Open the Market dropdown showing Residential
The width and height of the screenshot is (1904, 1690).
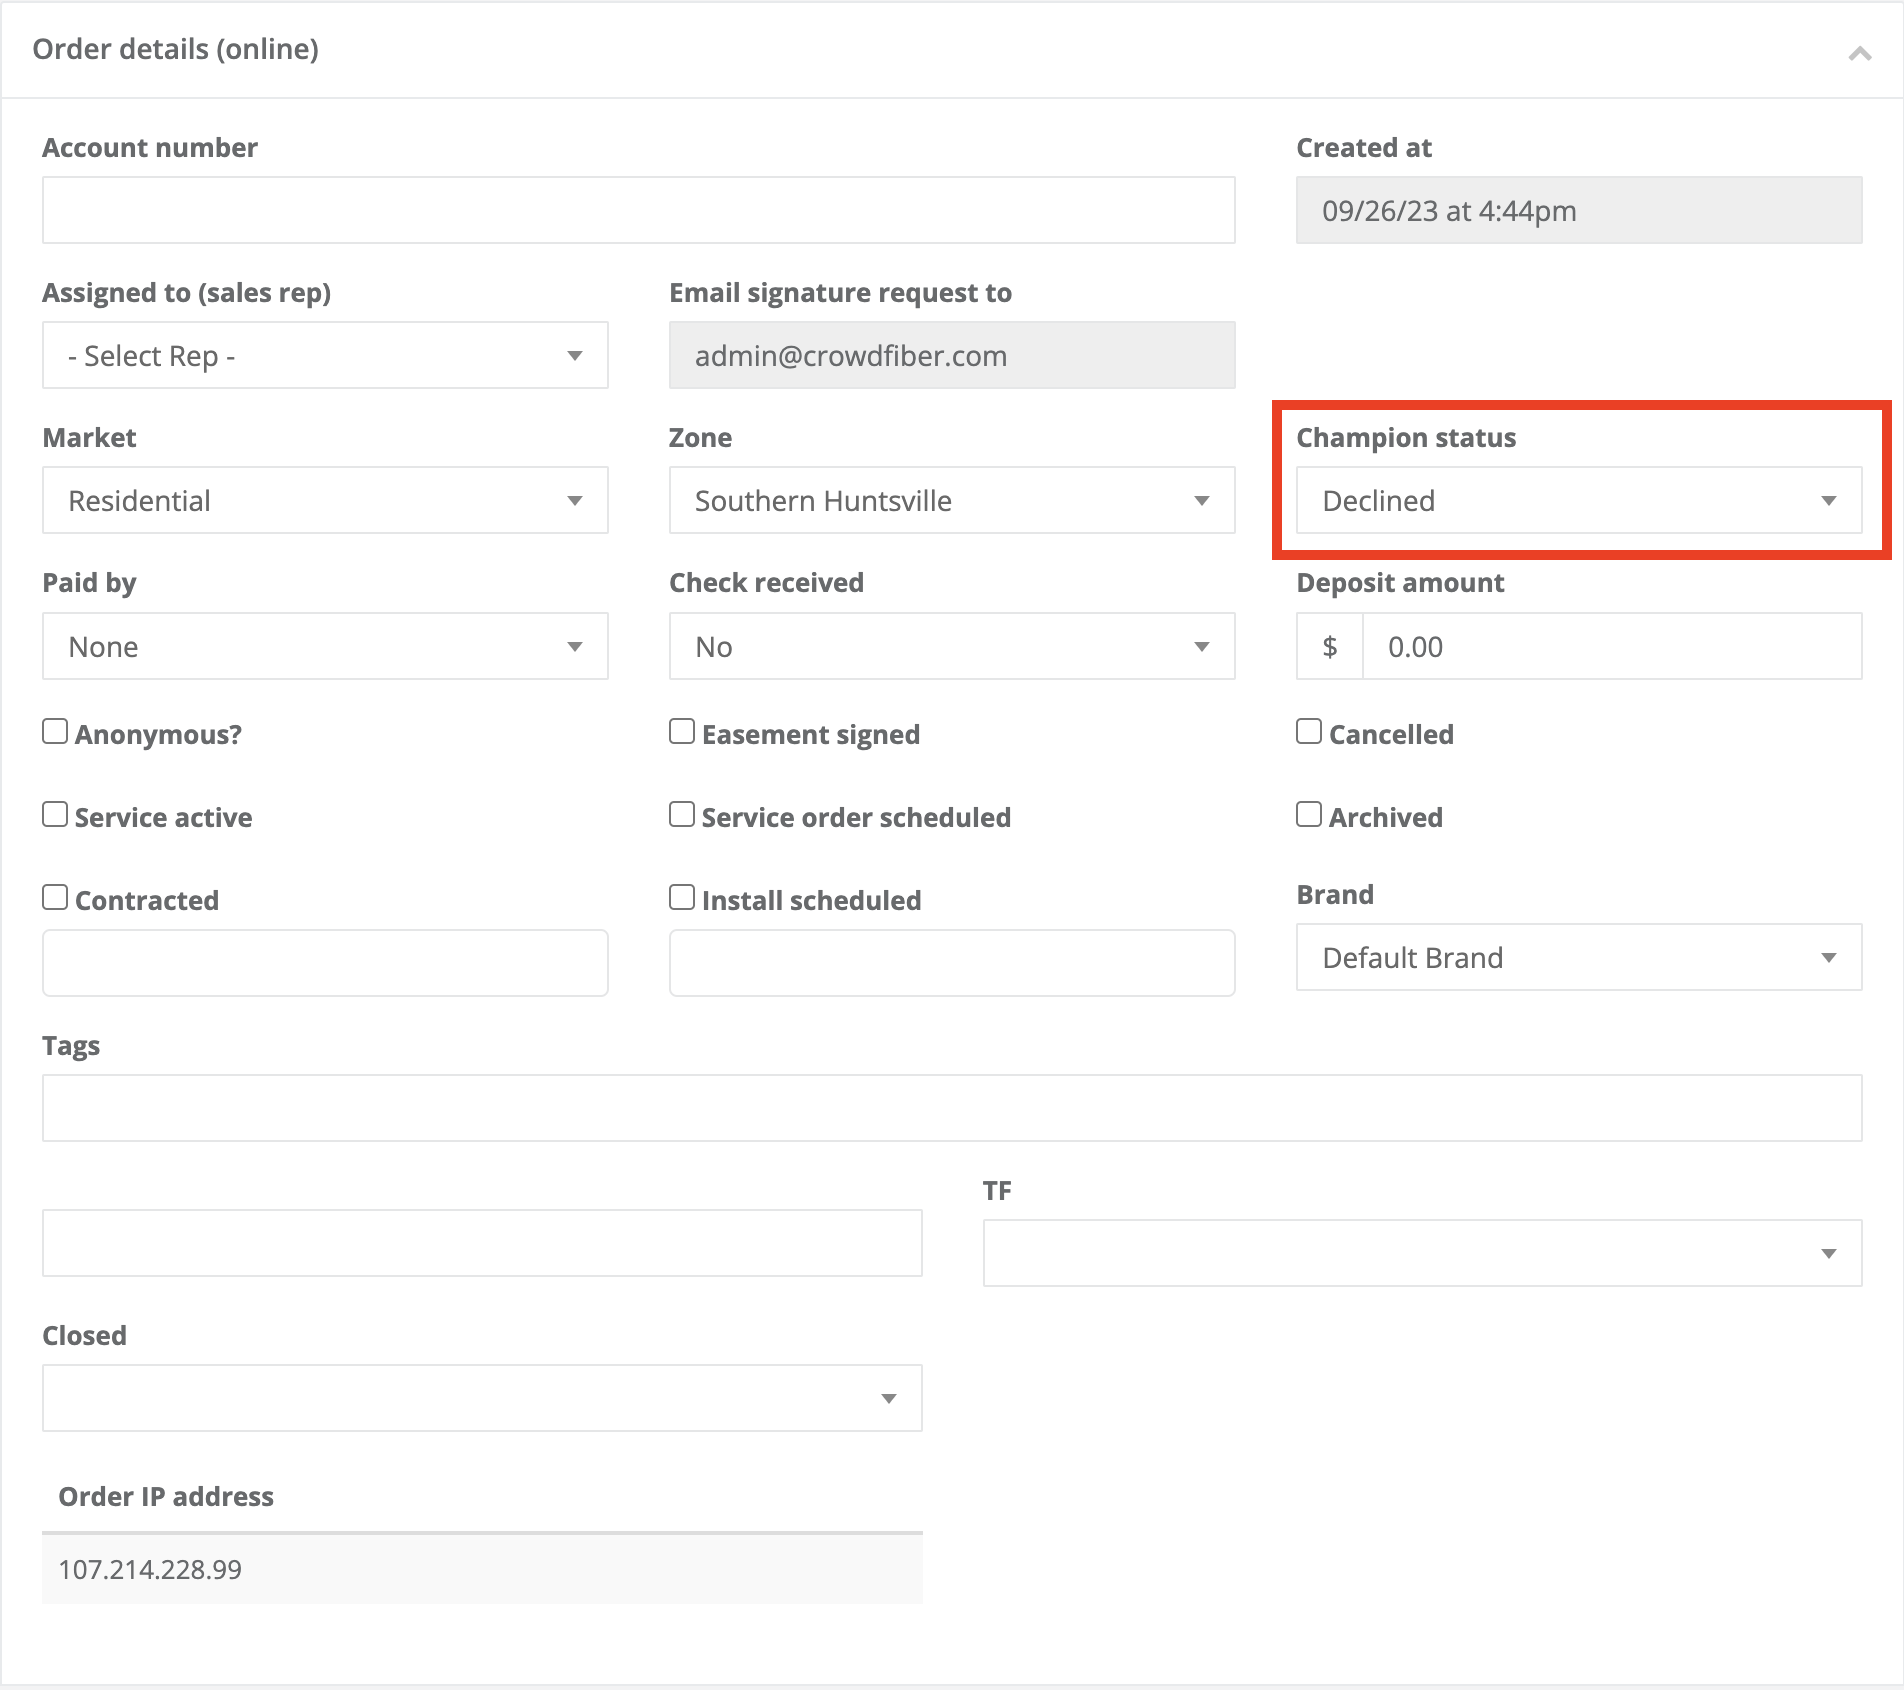(x=325, y=501)
